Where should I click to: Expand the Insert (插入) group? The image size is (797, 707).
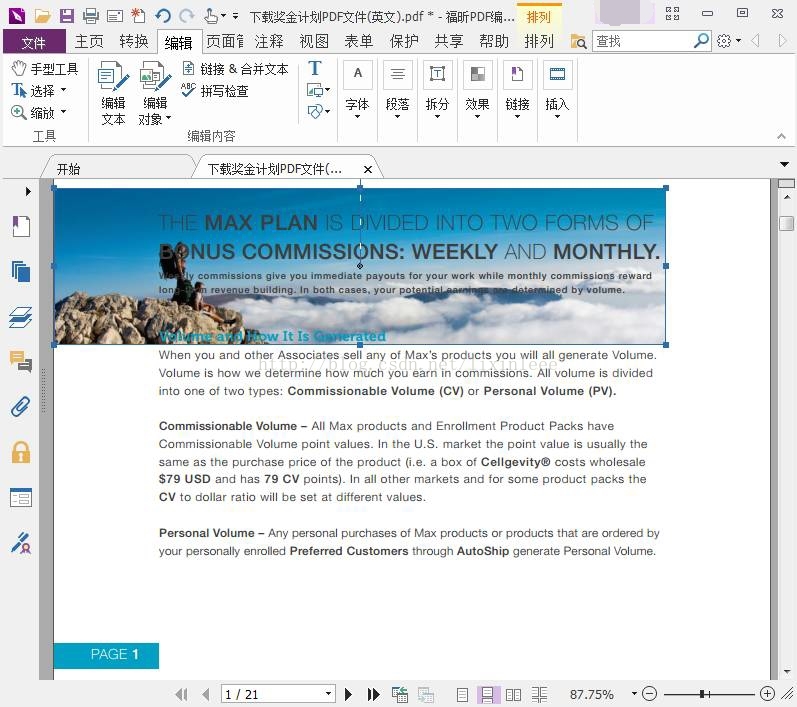pyautogui.click(x=557, y=90)
